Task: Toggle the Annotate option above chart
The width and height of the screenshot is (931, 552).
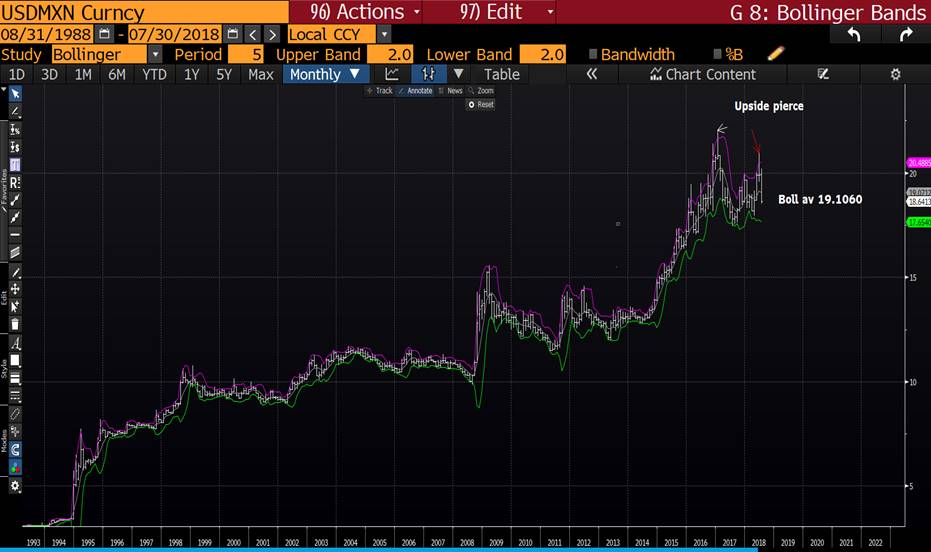Action: coord(414,91)
